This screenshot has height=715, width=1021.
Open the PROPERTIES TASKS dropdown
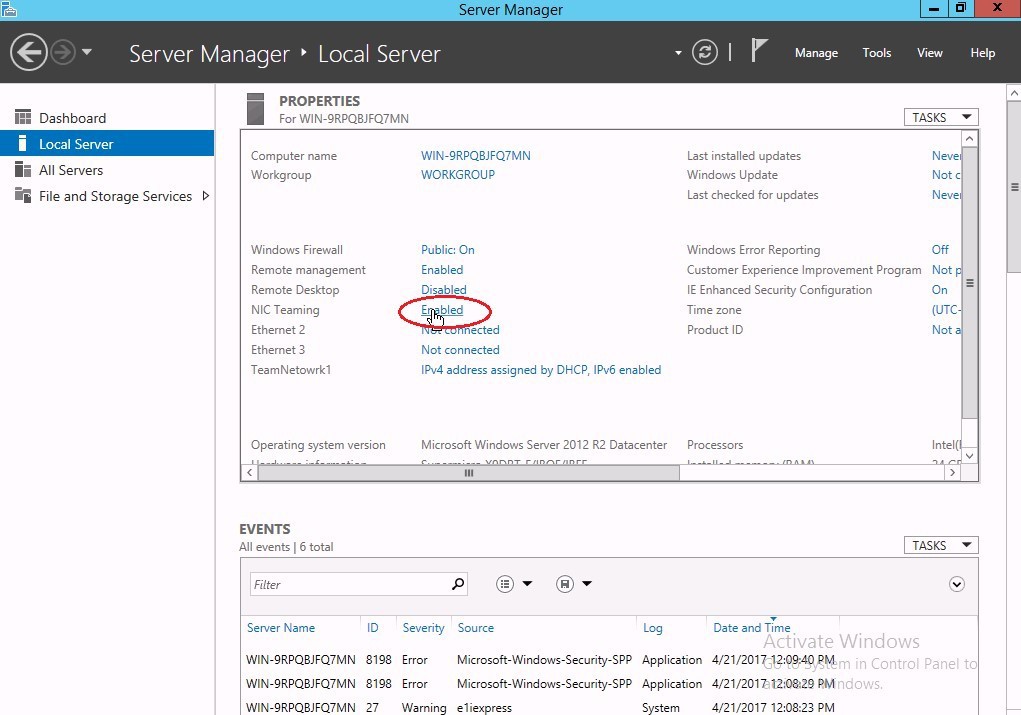(x=939, y=116)
